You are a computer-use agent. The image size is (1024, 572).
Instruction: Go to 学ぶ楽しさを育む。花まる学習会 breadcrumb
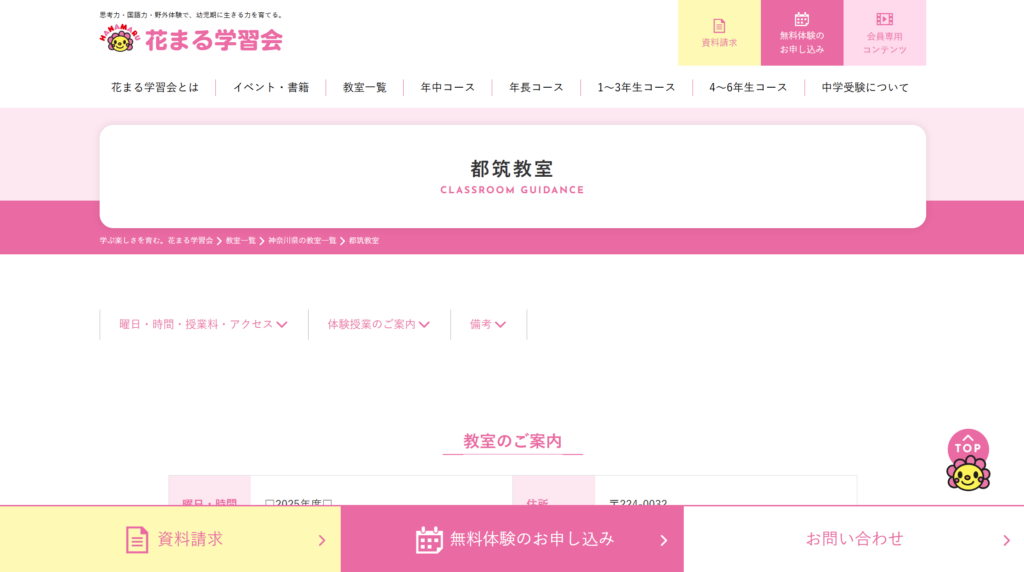pos(156,240)
